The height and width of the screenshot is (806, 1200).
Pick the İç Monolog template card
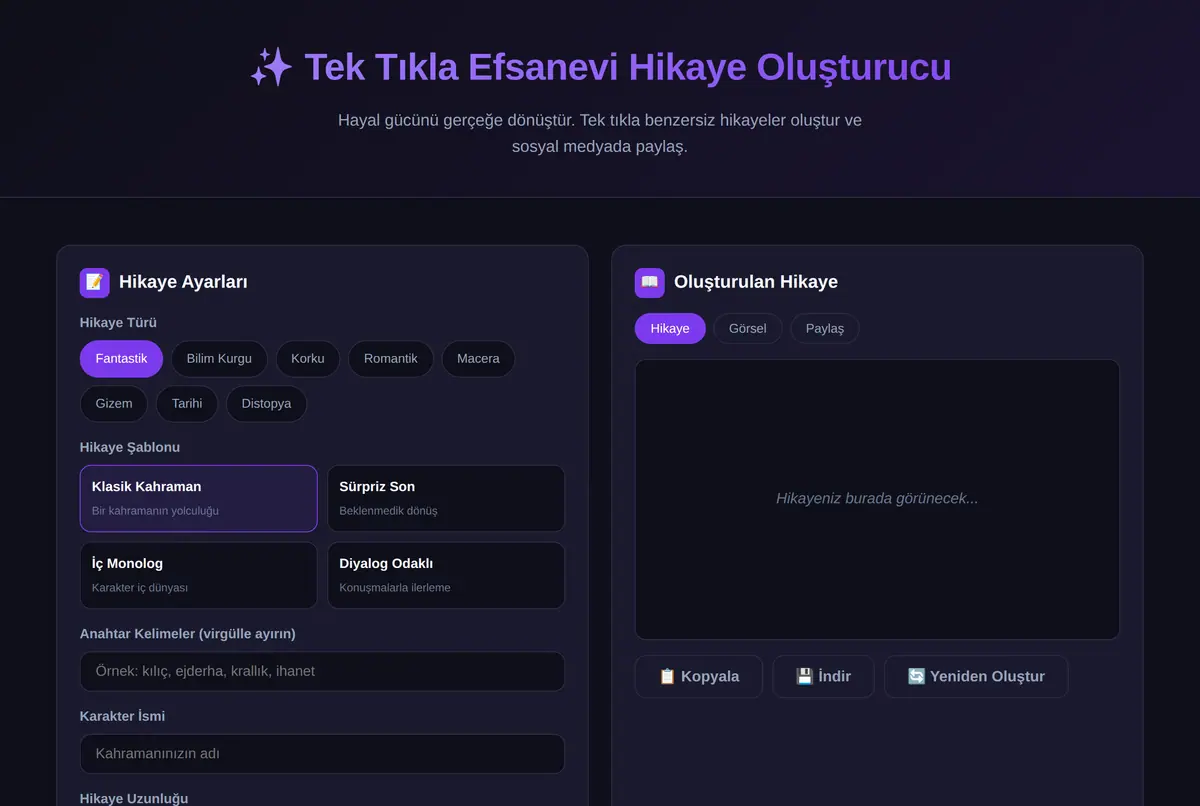(x=199, y=575)
